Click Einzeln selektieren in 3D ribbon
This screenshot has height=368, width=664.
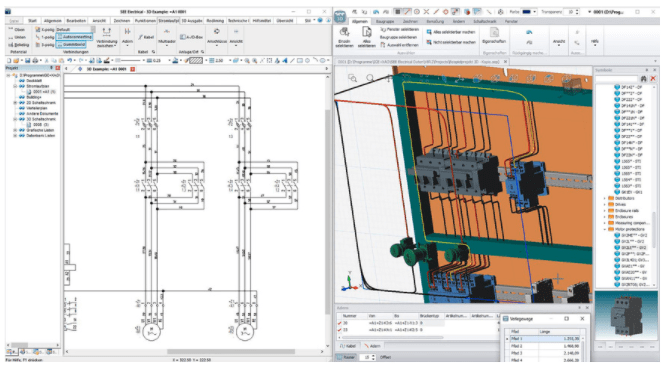point(344,37)
